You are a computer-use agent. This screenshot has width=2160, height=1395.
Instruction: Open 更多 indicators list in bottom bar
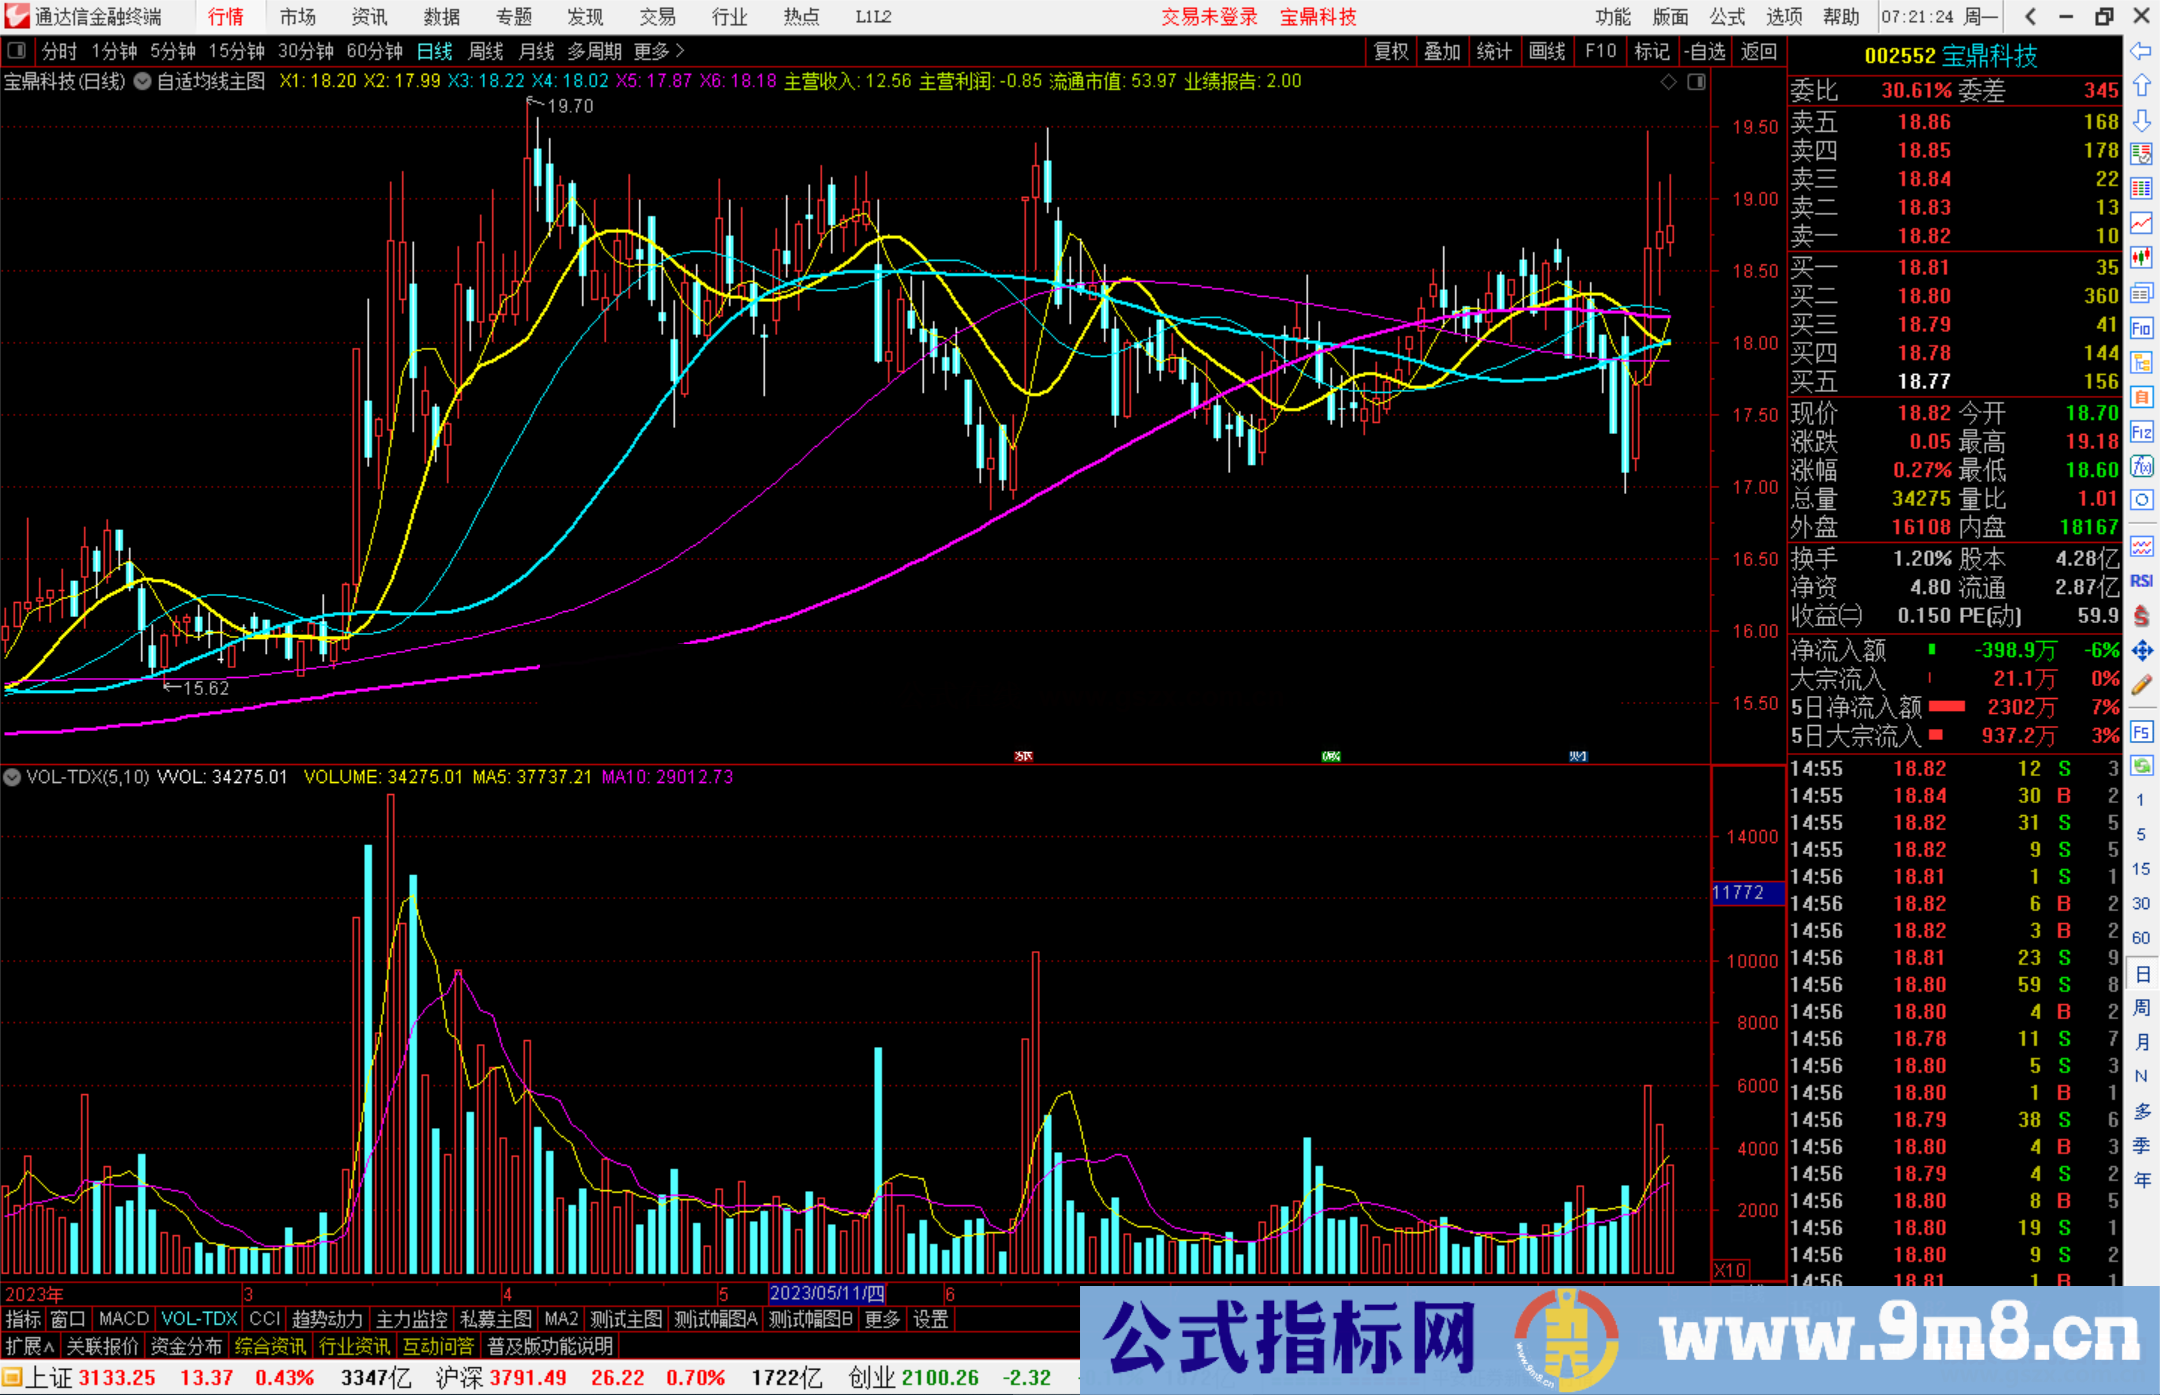(881, 1319)
